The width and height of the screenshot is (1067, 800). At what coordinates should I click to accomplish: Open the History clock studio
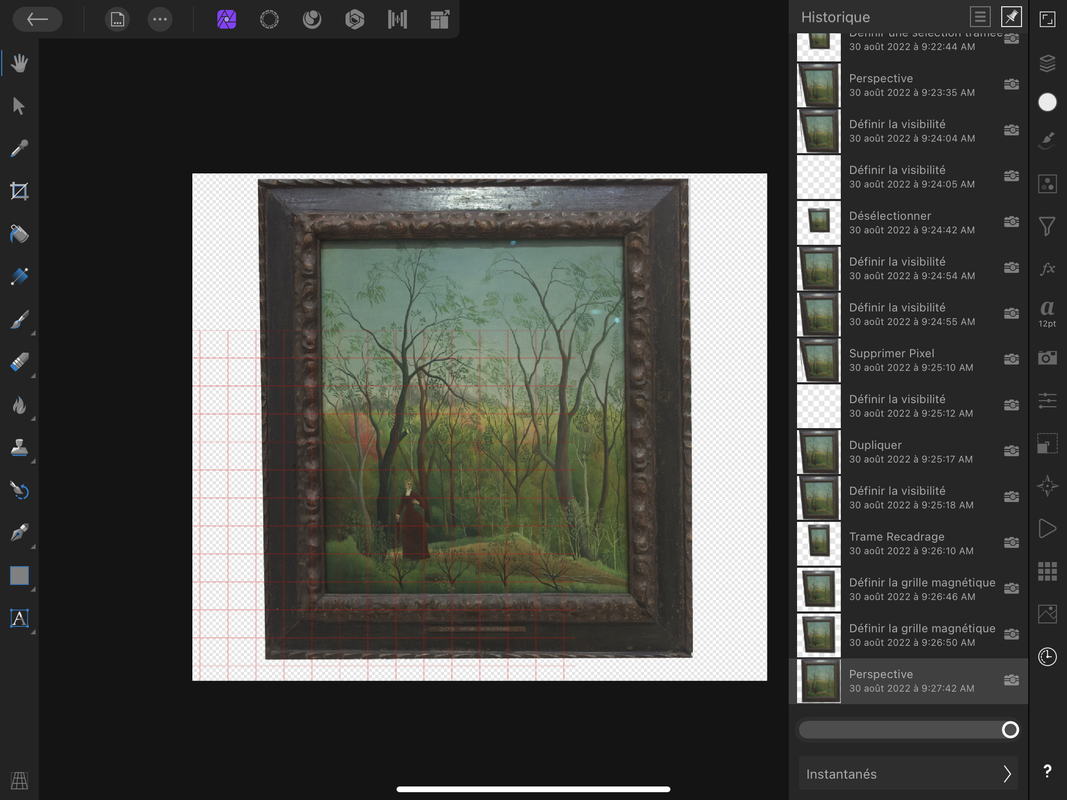pos(1047,656)
